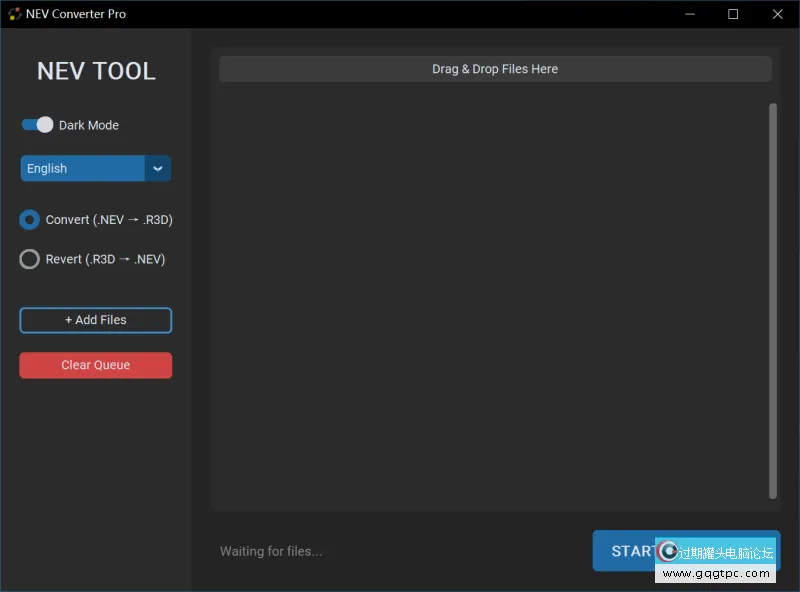Click inside the empty file queue area

click(x=490, y=300)
